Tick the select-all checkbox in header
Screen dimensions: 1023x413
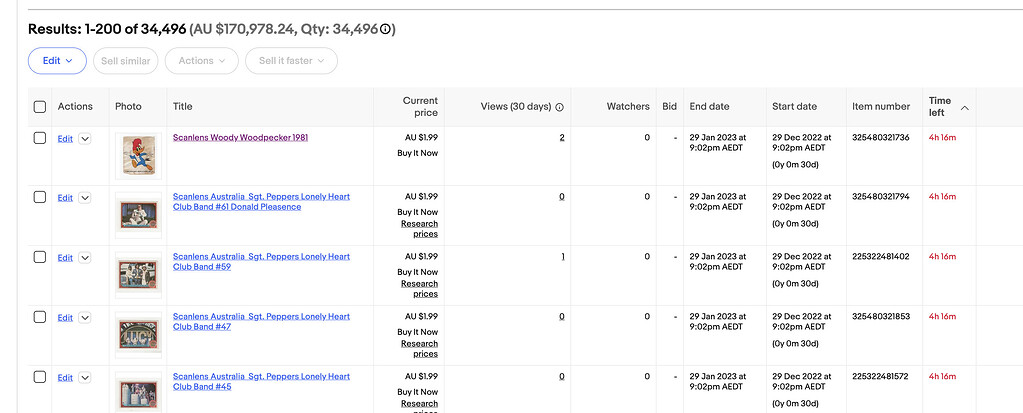[x=40, y=107]
